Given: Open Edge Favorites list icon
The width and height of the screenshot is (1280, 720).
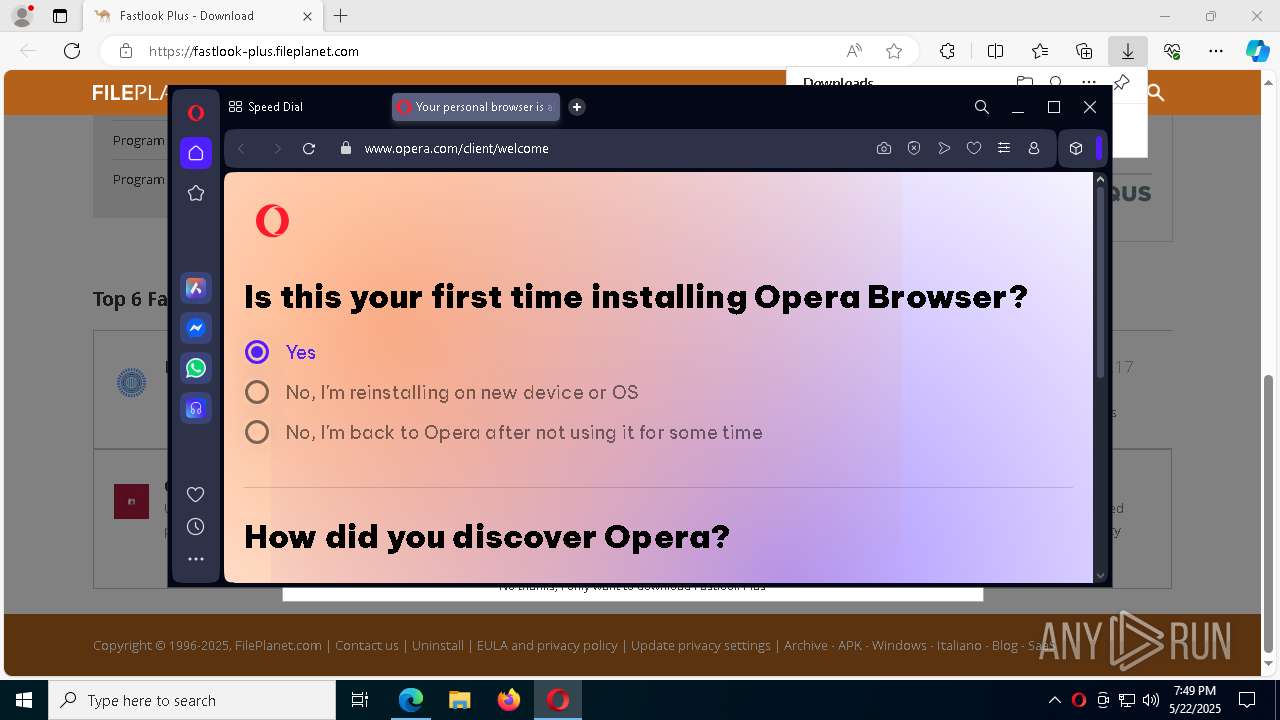Looking at the screenshot, I should [1040, 51].
